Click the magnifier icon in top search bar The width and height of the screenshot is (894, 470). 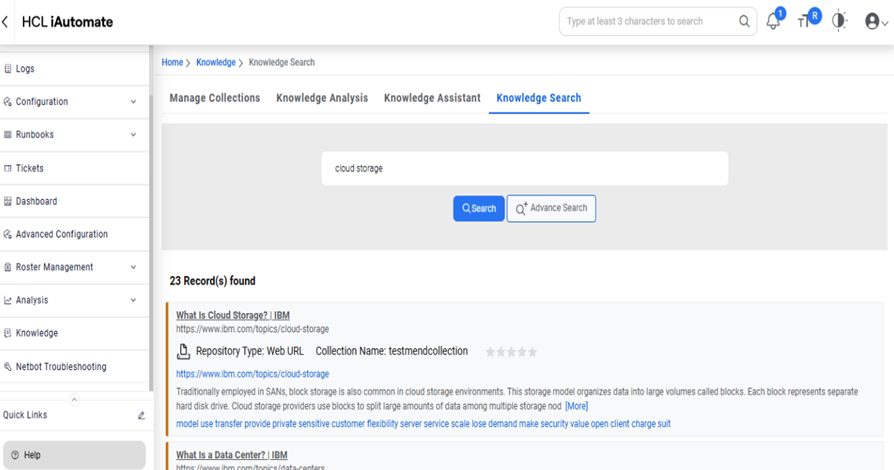(x=744, y=21)
